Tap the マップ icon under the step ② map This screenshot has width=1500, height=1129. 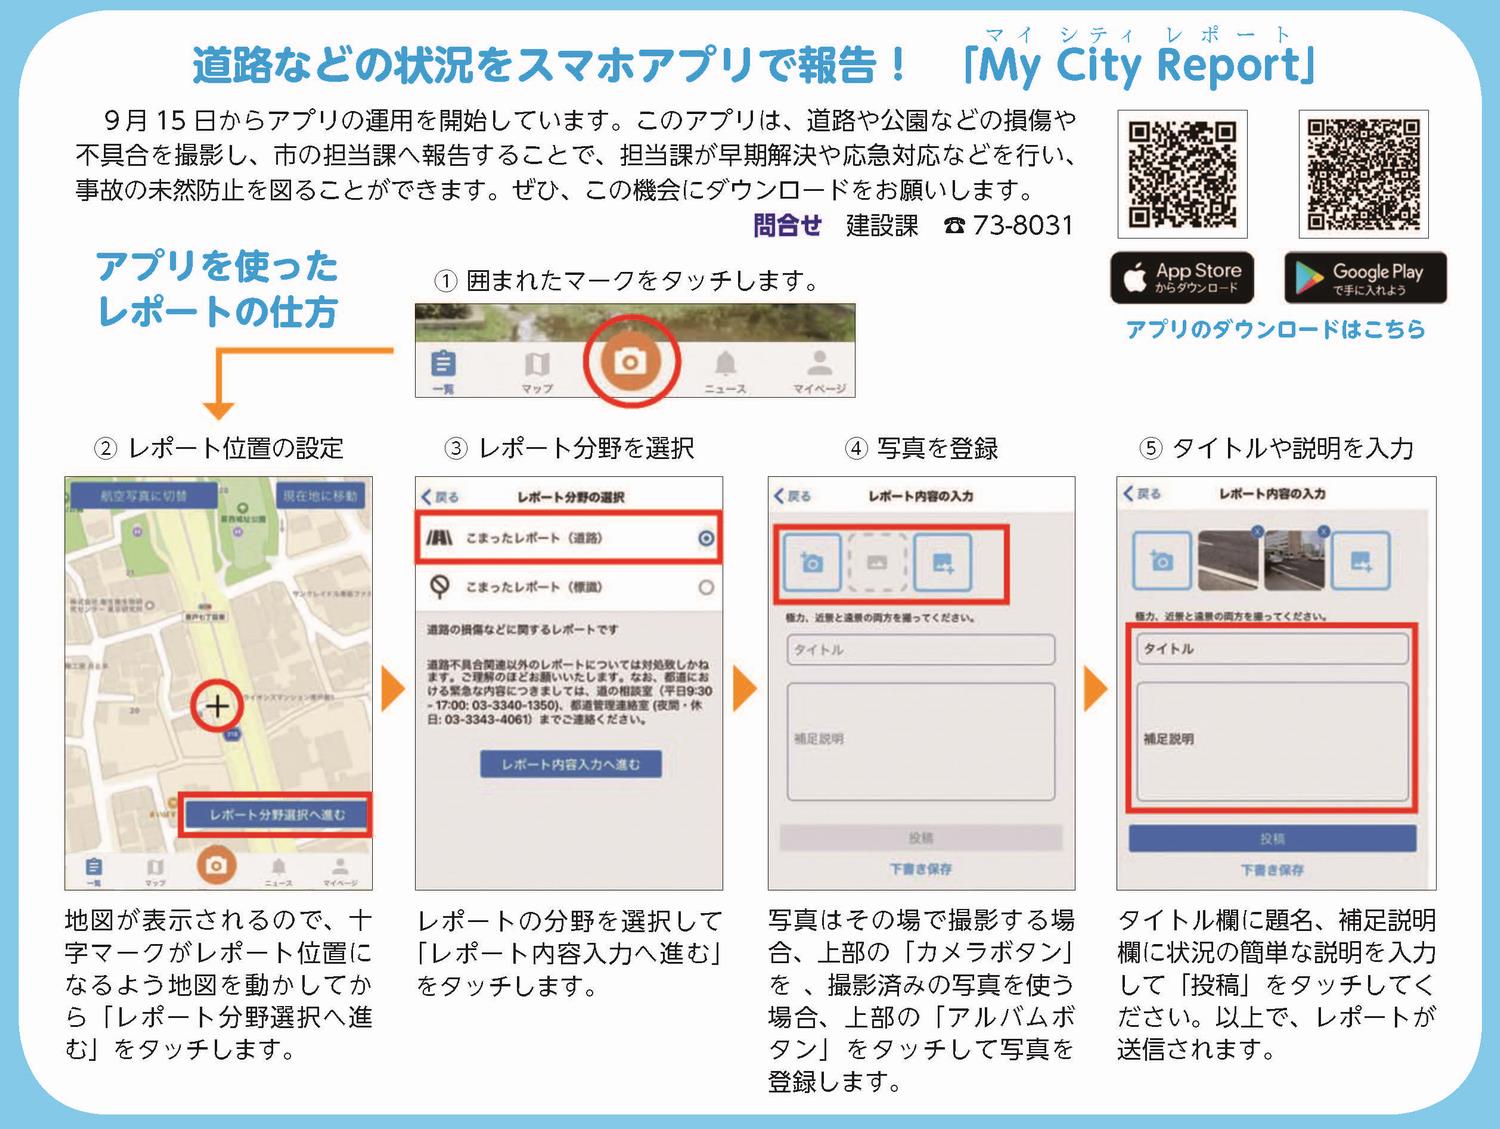pos(155,870)
